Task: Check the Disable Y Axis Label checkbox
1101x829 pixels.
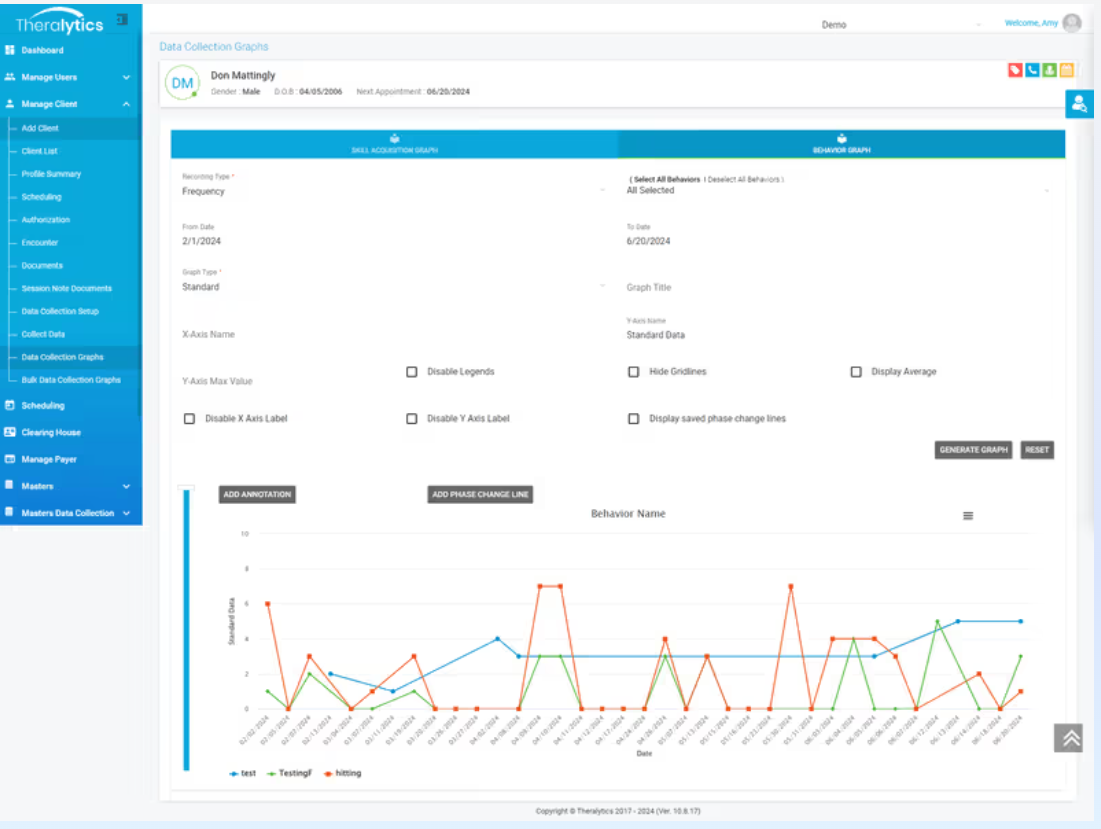Action: point(411,418)
